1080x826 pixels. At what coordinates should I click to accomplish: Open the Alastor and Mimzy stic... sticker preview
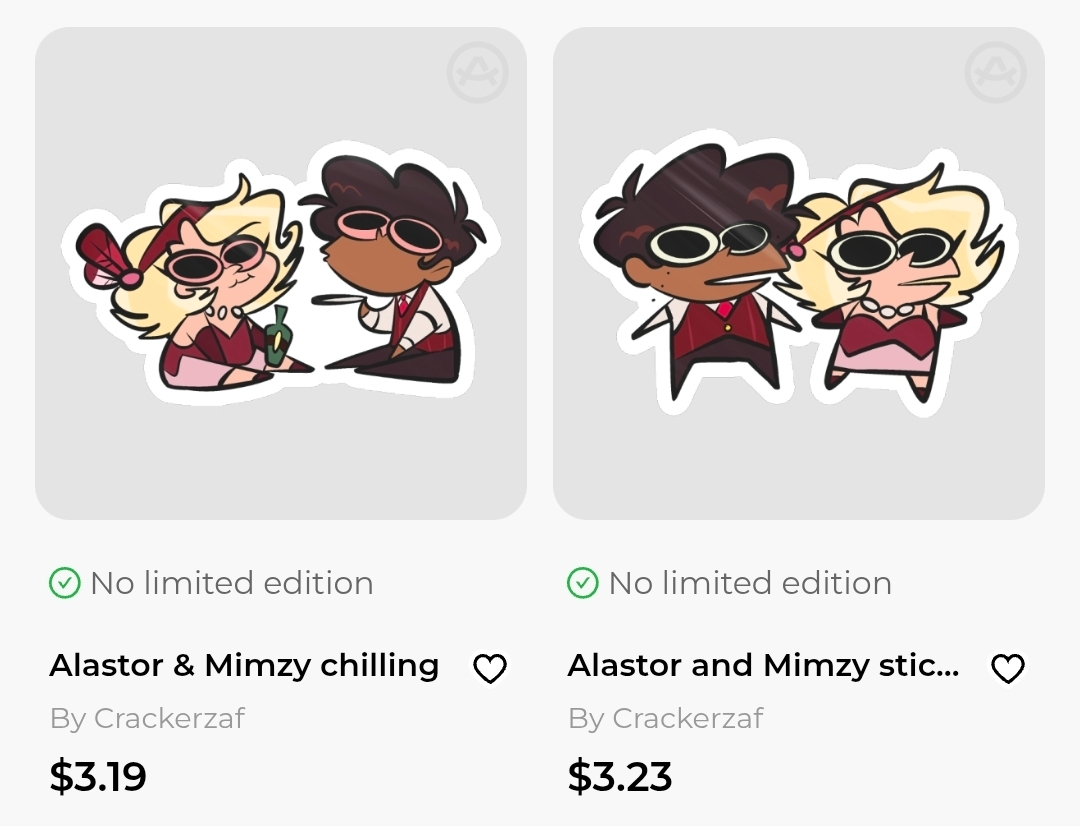click(x=798, y=273)
